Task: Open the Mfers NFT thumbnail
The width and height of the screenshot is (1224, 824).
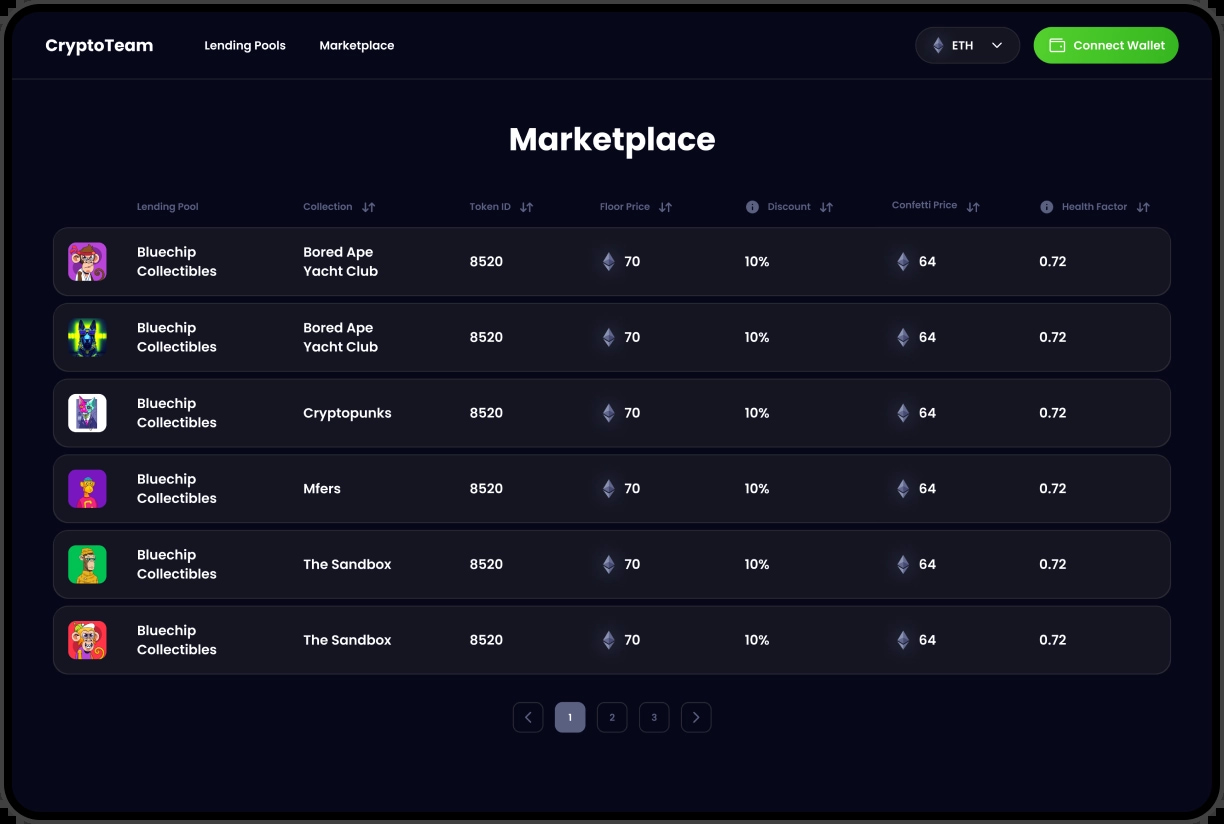Action: [x=87, y=489]
